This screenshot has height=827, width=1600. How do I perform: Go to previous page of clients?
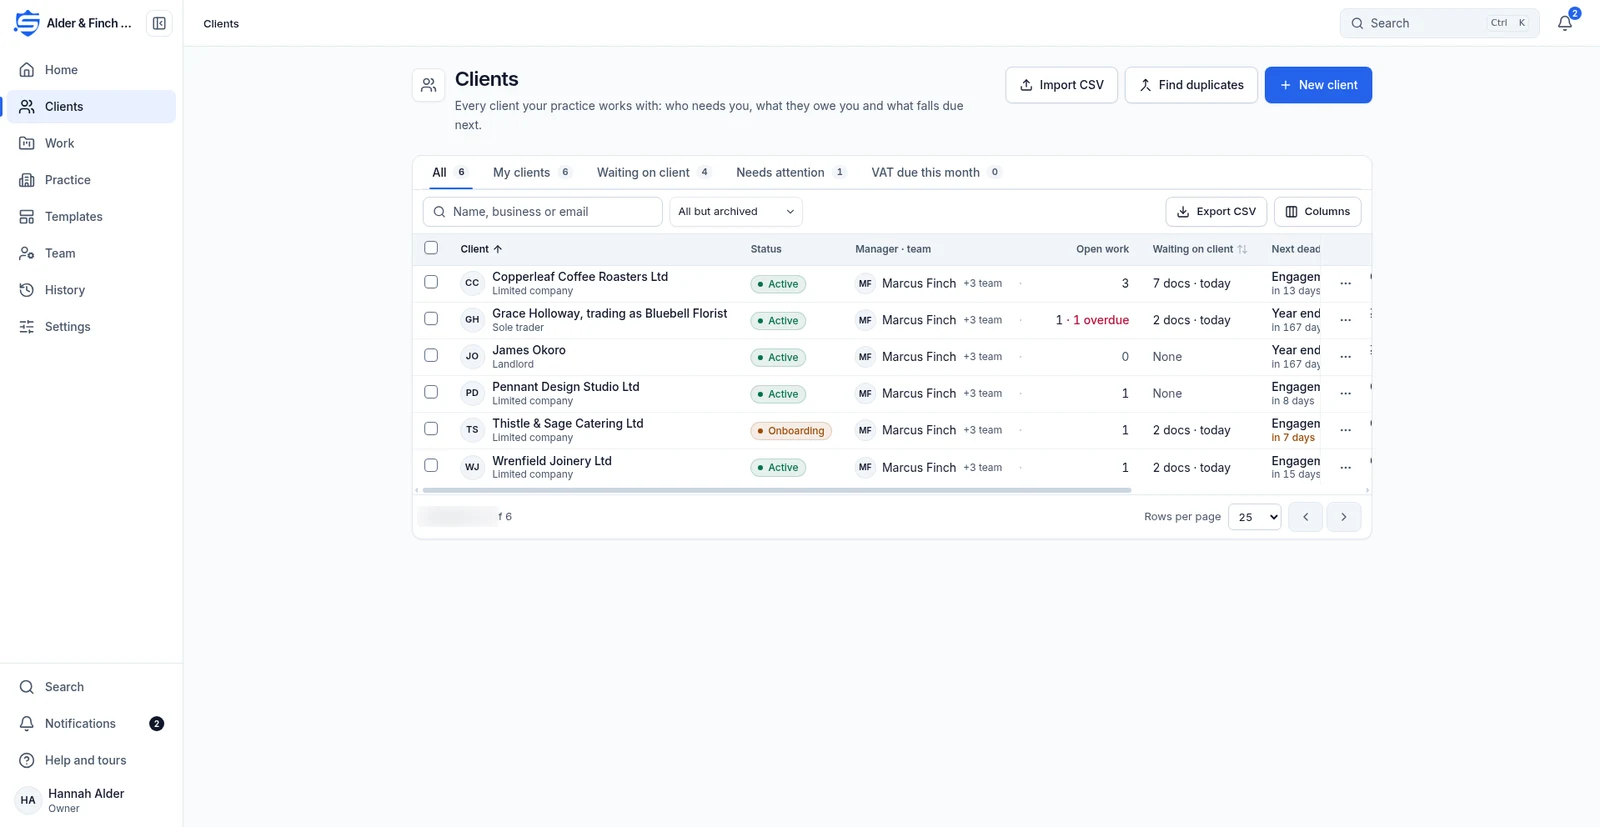coord(1306,517)
